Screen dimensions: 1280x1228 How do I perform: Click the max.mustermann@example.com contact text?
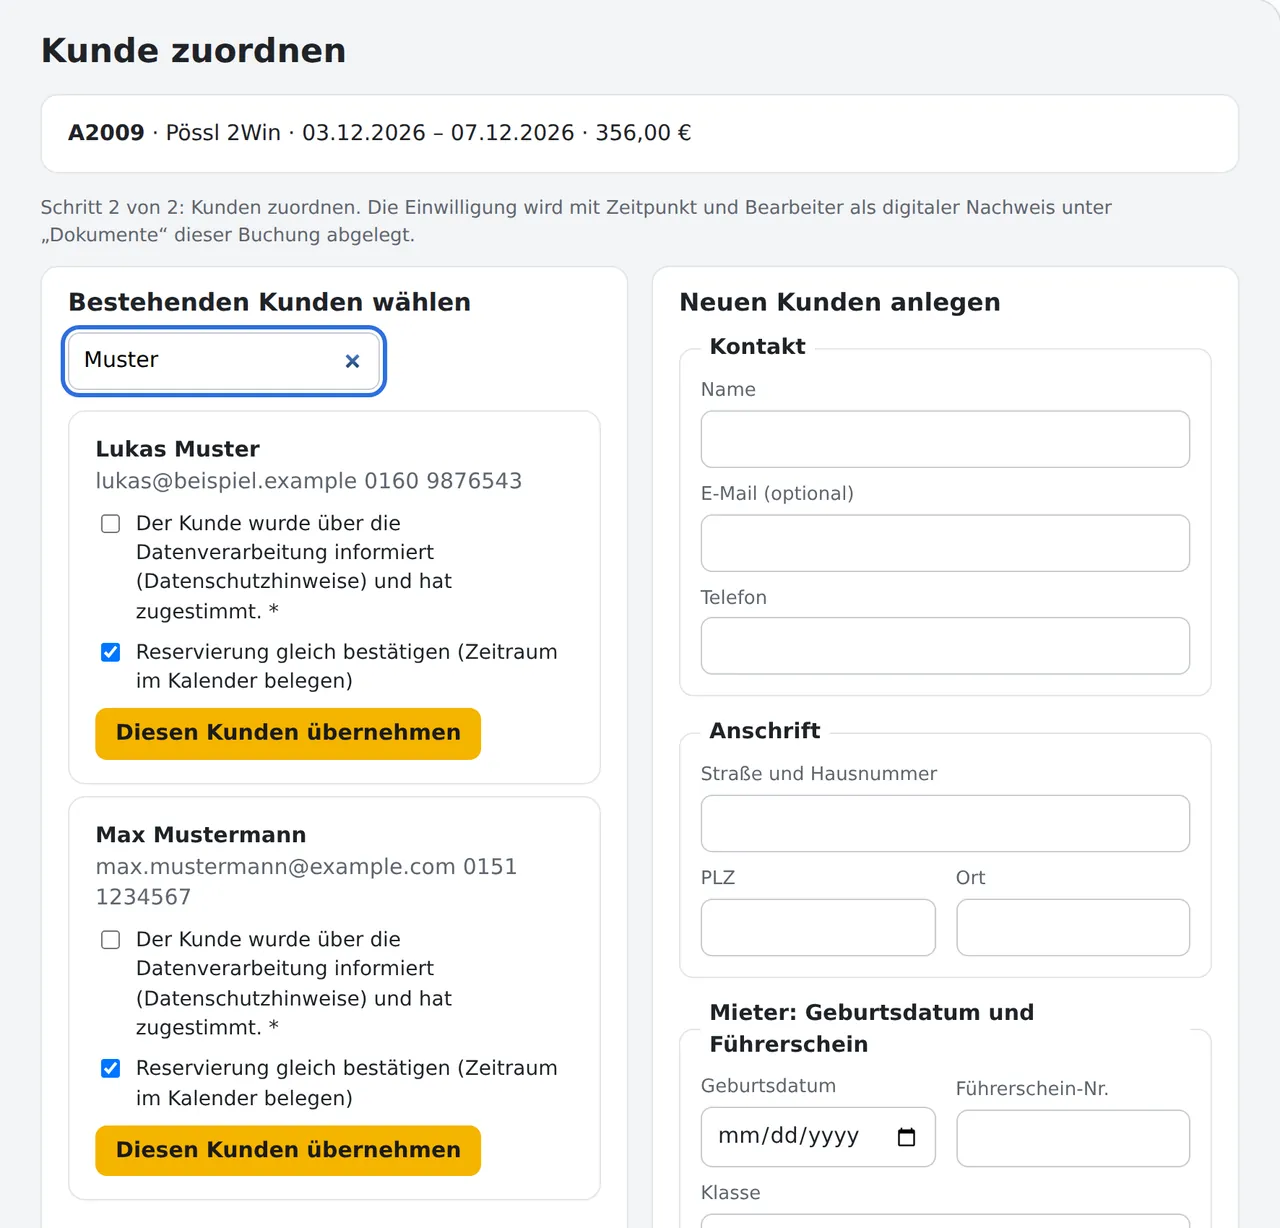pyautogui.click(x=275, y=867)
